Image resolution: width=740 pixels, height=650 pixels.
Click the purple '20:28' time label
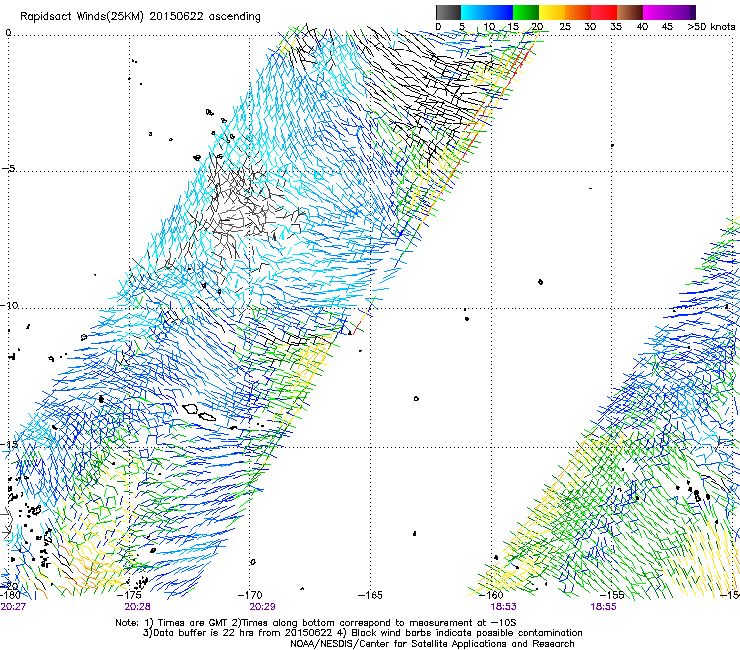point(137,607)
